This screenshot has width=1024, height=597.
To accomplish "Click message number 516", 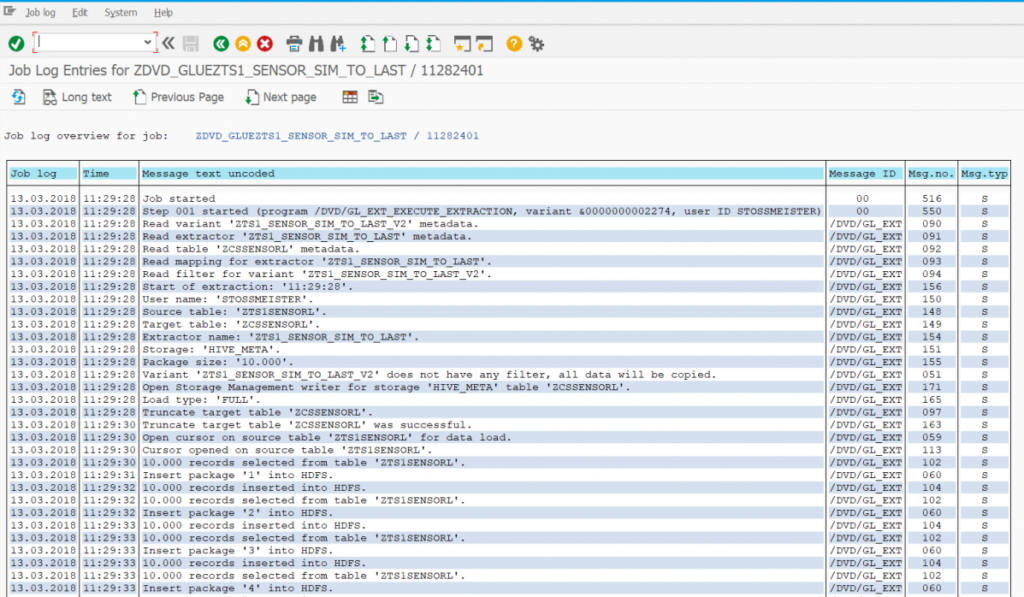I will click(x=931, y=199).
